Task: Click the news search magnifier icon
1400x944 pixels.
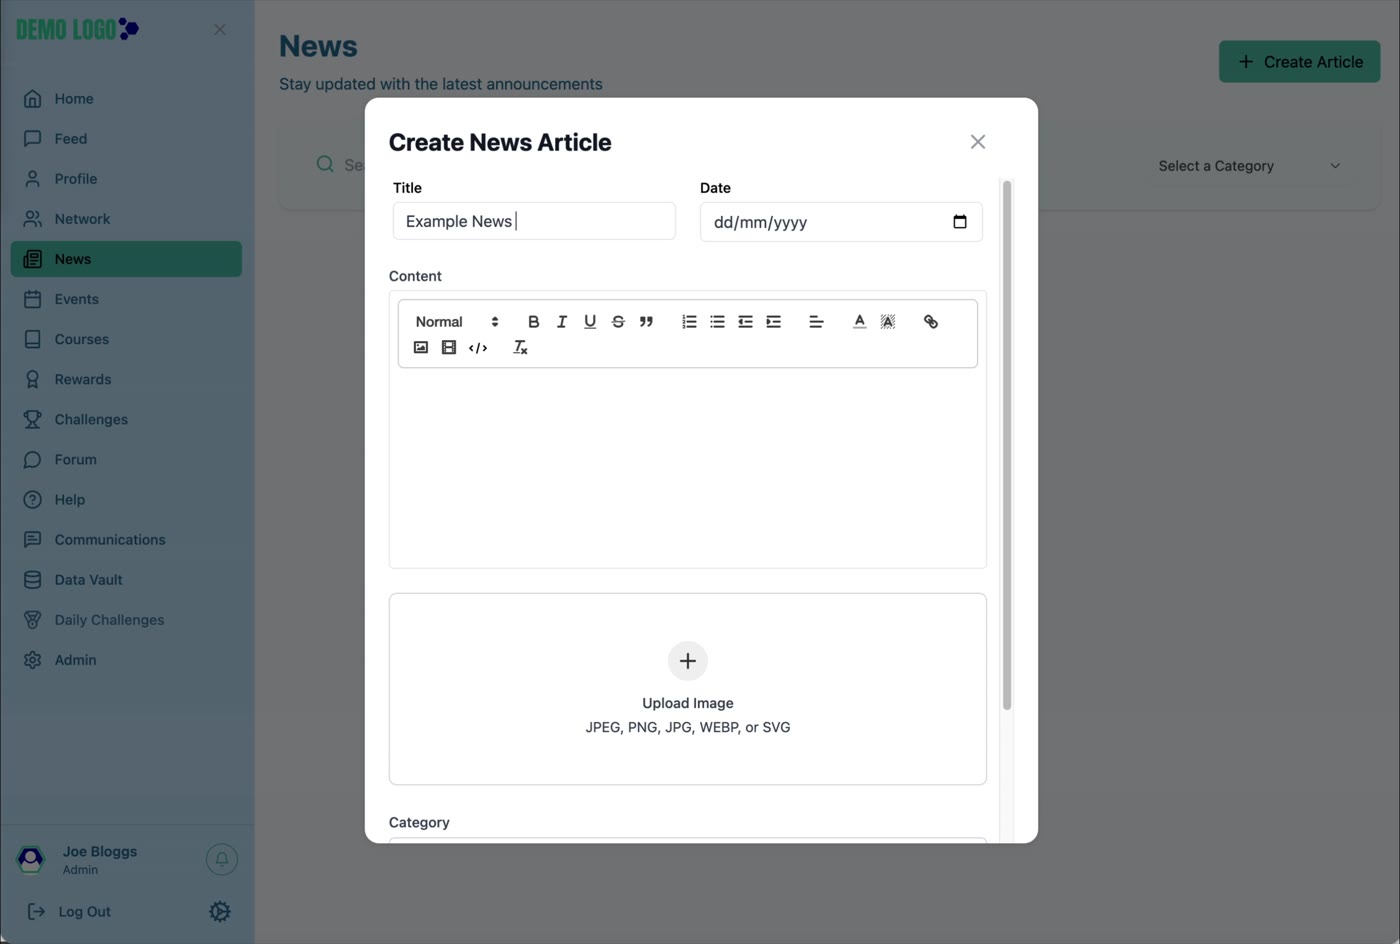Action: coord(325,164)
